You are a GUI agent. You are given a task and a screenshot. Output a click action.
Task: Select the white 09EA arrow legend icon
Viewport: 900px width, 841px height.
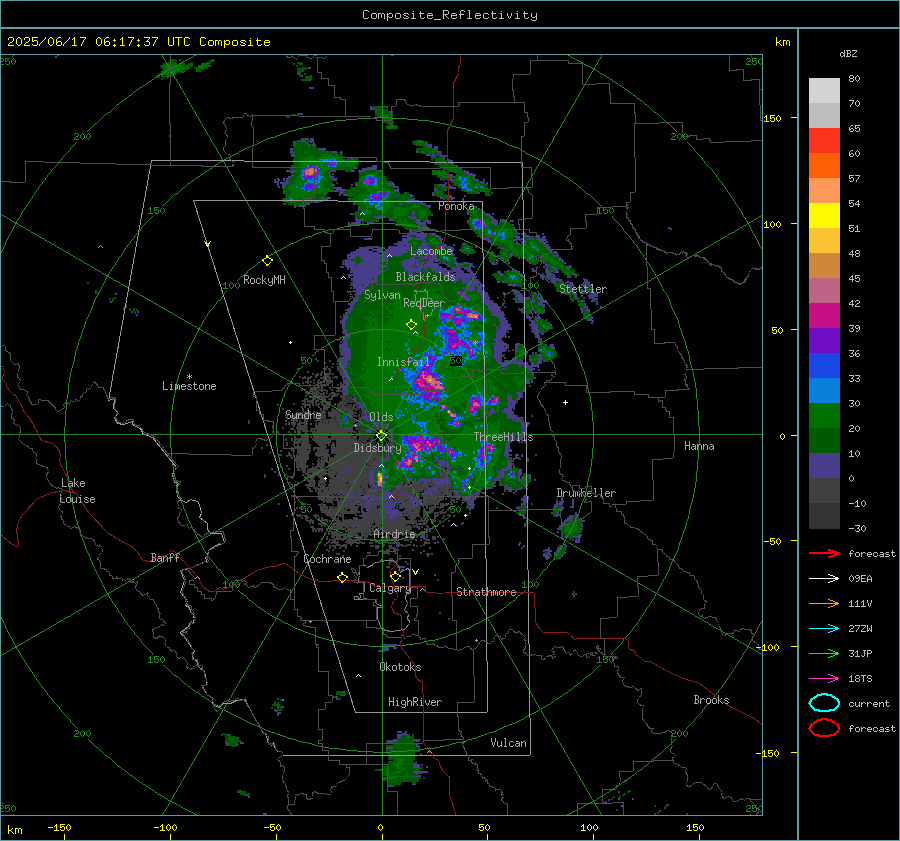[x=824, y=579]
